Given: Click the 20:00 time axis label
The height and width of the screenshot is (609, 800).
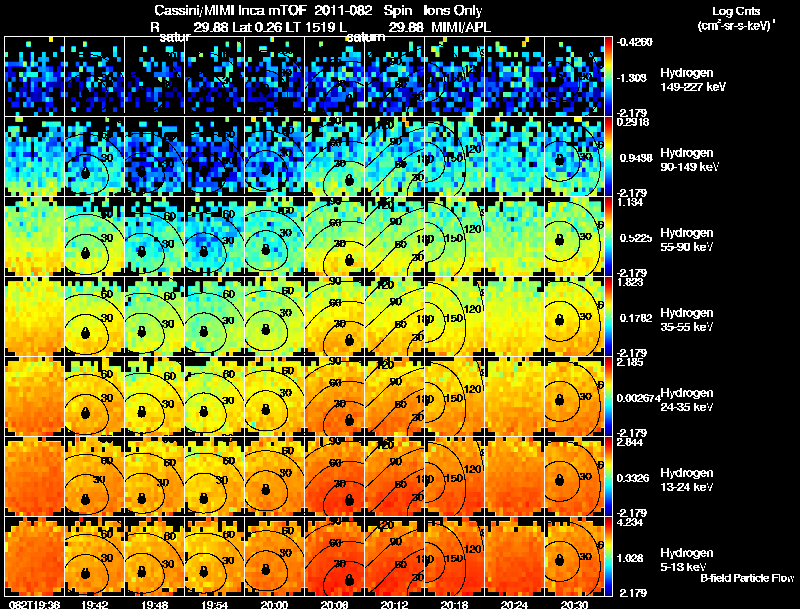Looking at the screenshot, I should (274, 604).
